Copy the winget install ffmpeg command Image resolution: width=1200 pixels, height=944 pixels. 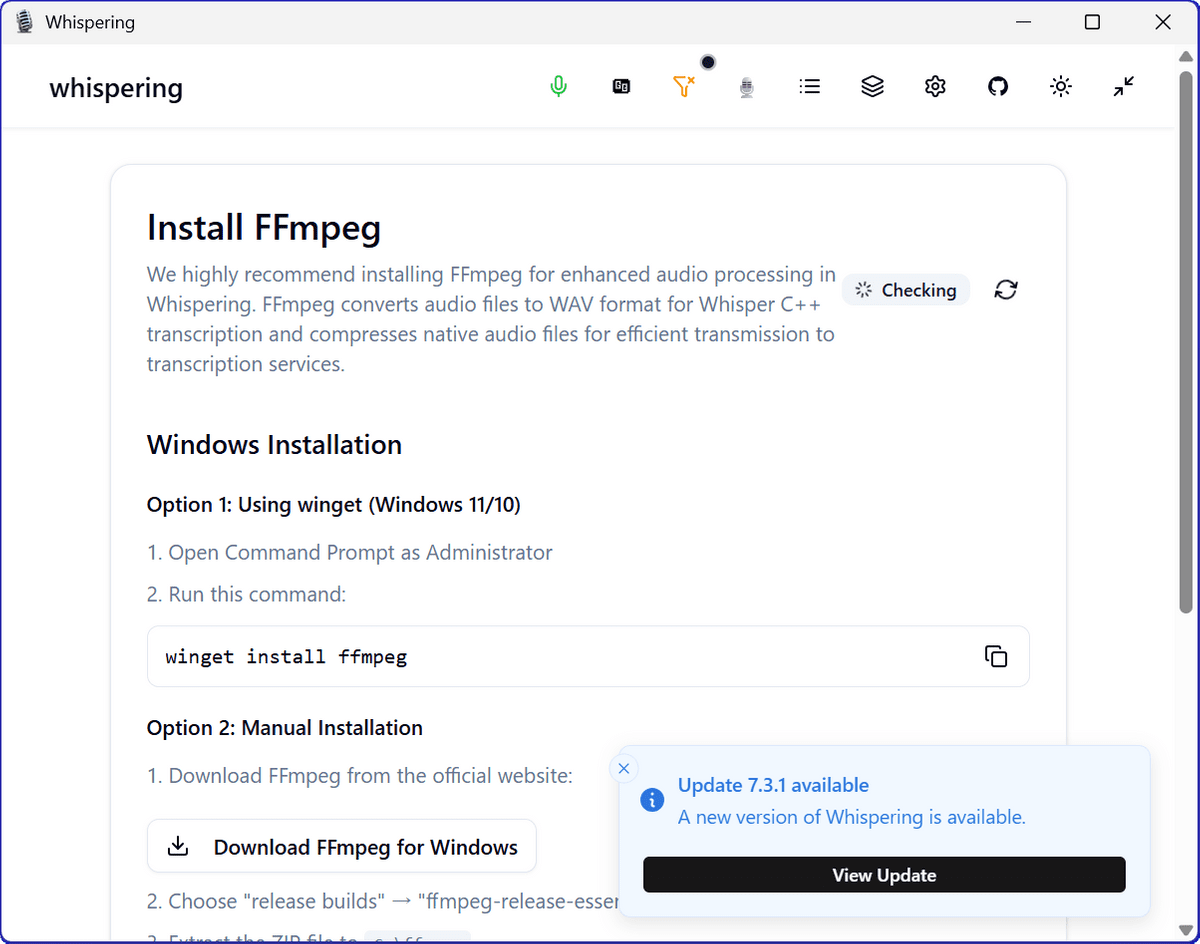tap(996, 656)
